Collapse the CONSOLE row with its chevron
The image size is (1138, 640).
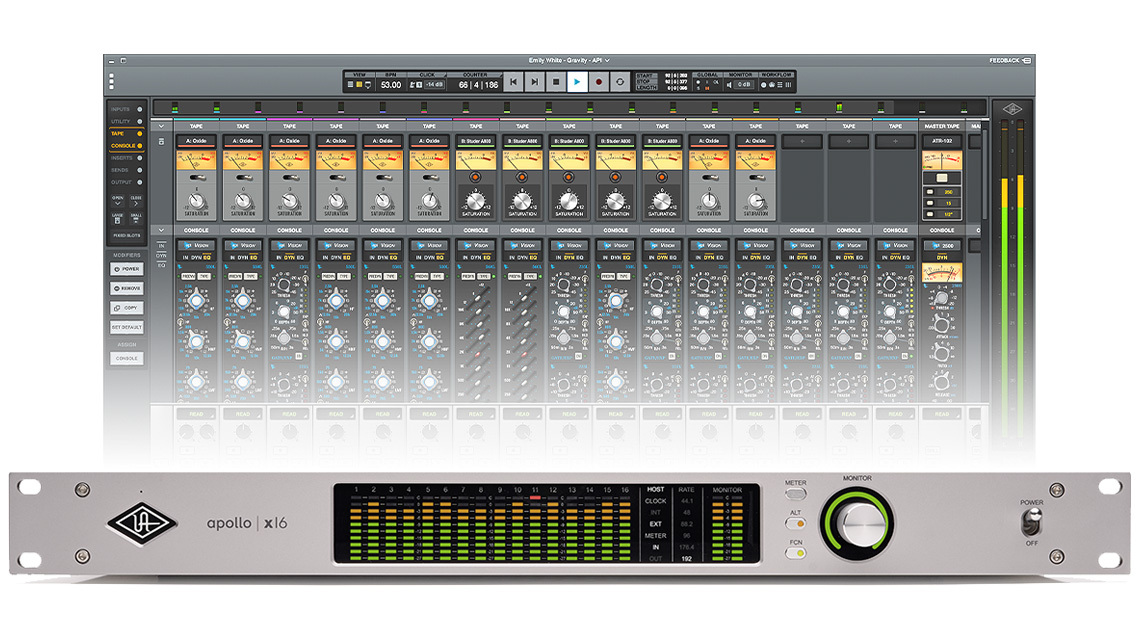pos(161,230)
